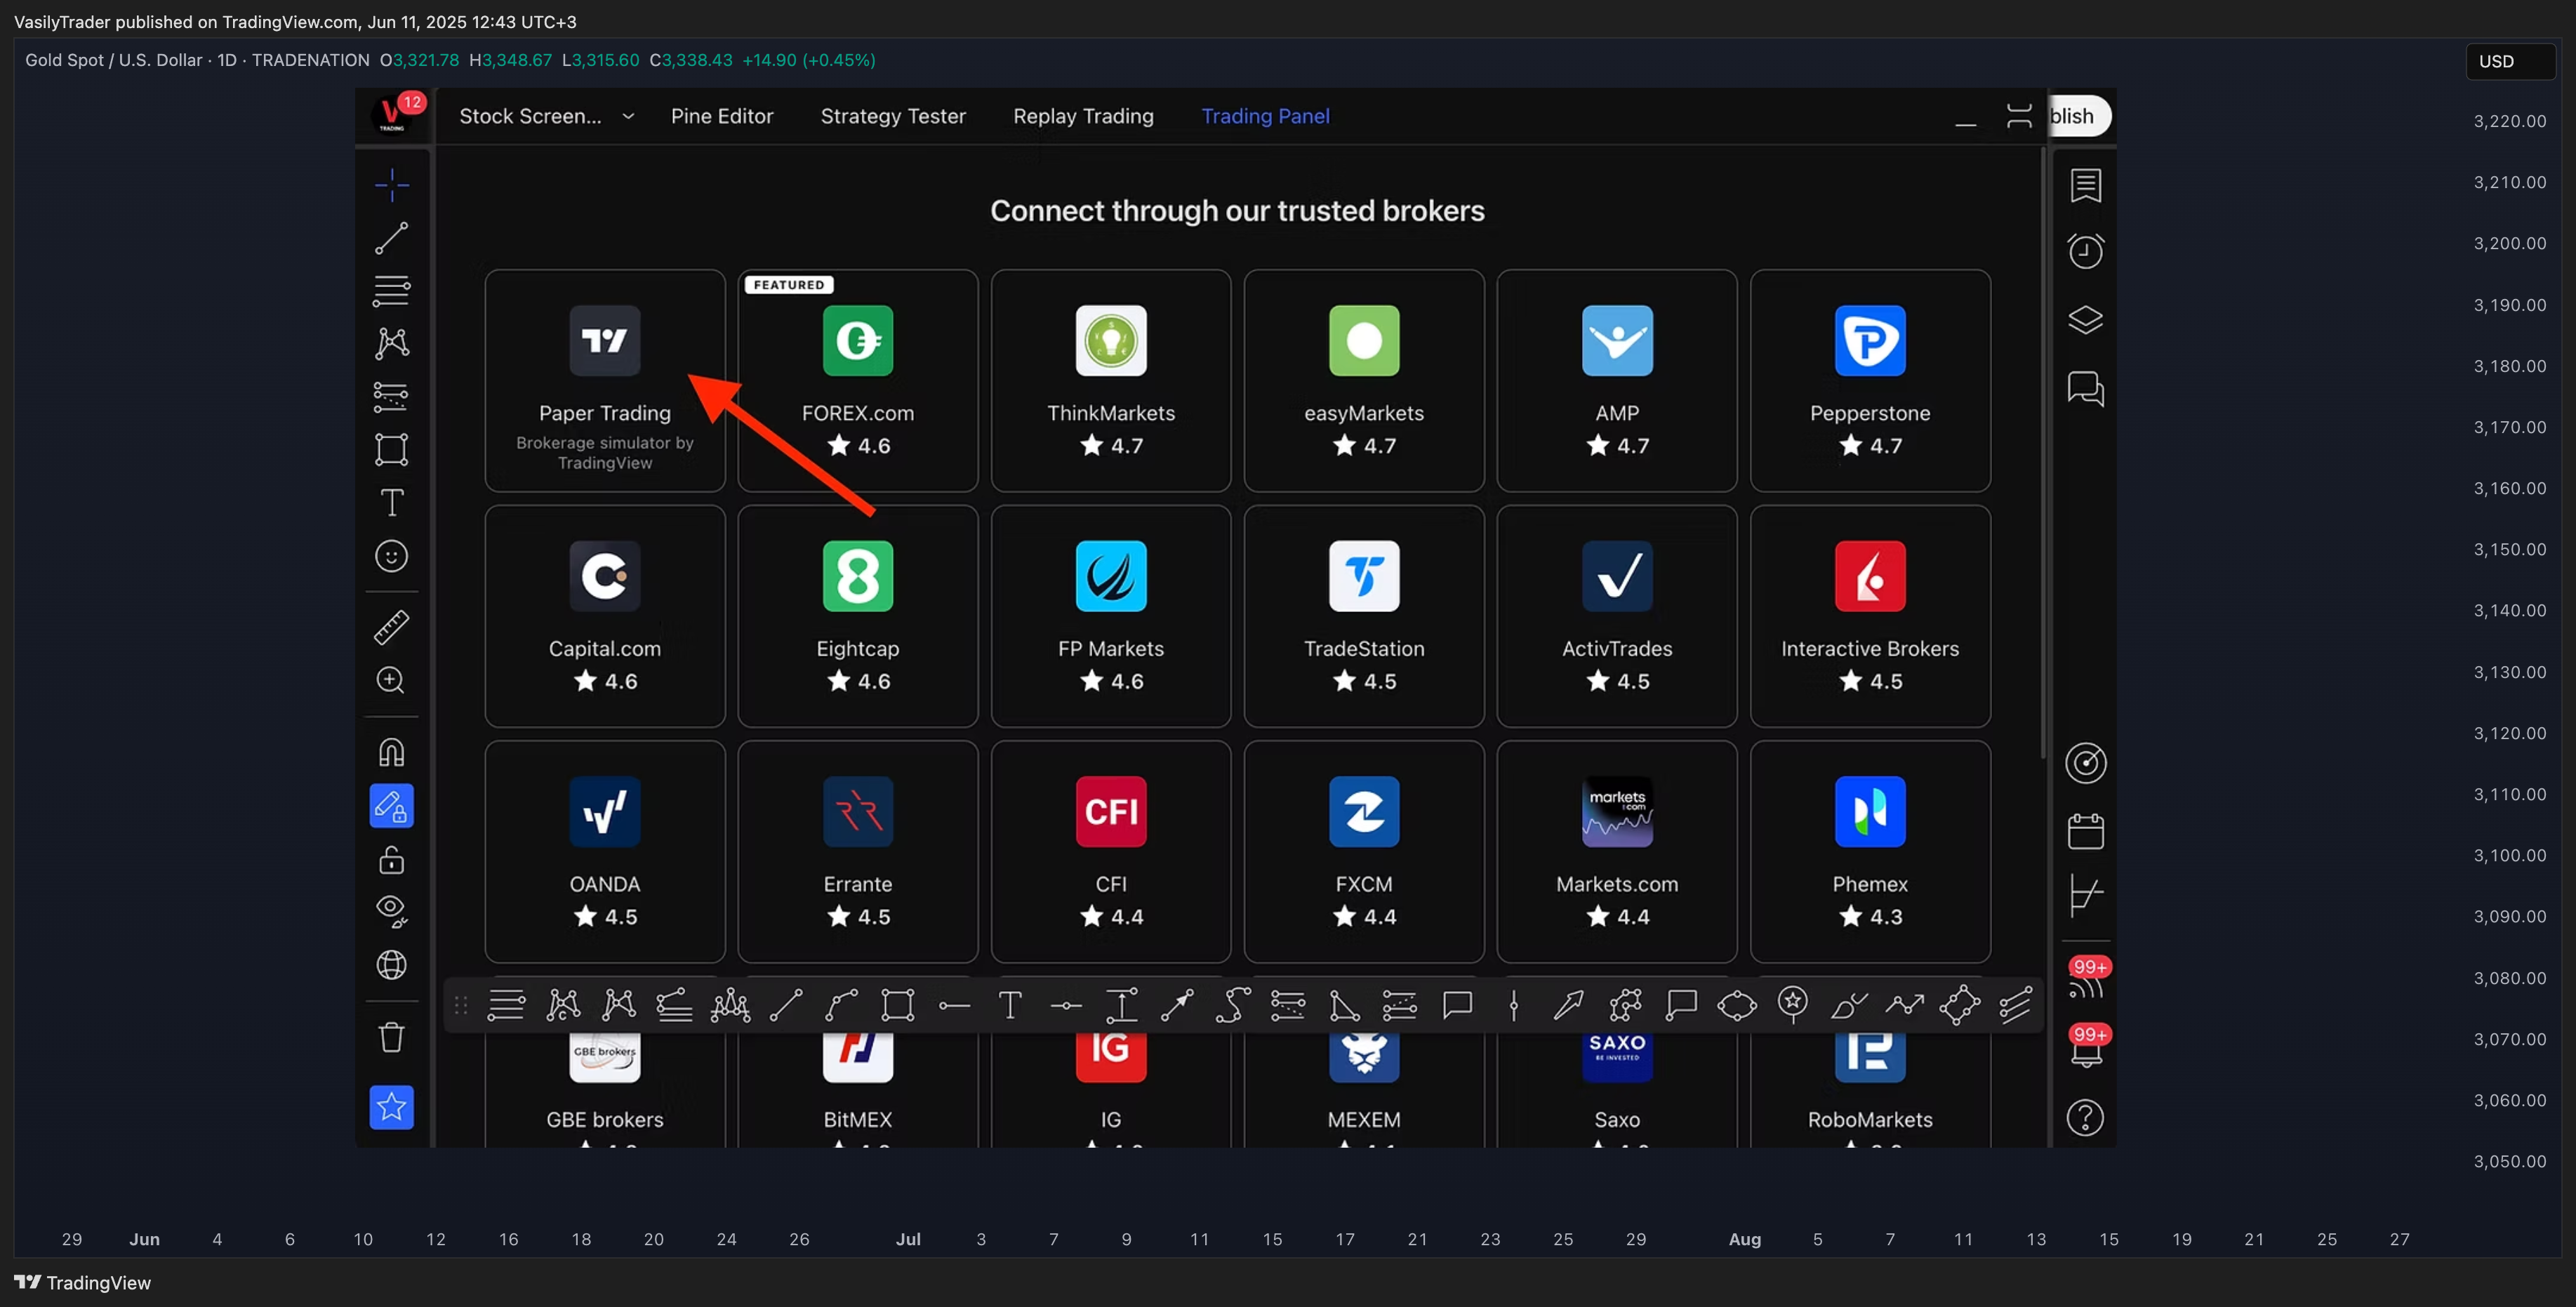Select the rectangle shapes tool in left sidebar
Screen dimensions: 2576x1307
[391, 450]
